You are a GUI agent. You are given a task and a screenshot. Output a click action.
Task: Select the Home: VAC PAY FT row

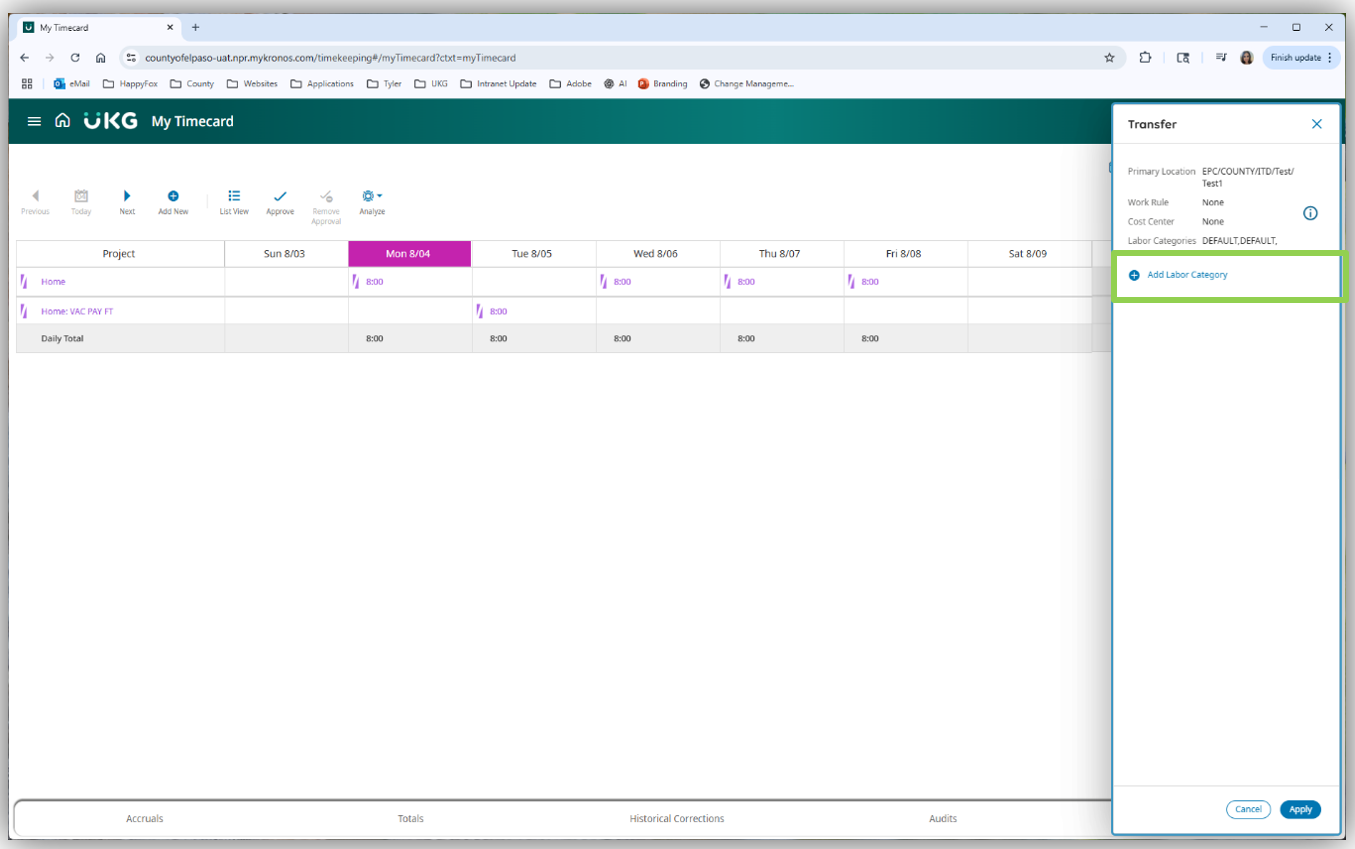pos(77,312)
